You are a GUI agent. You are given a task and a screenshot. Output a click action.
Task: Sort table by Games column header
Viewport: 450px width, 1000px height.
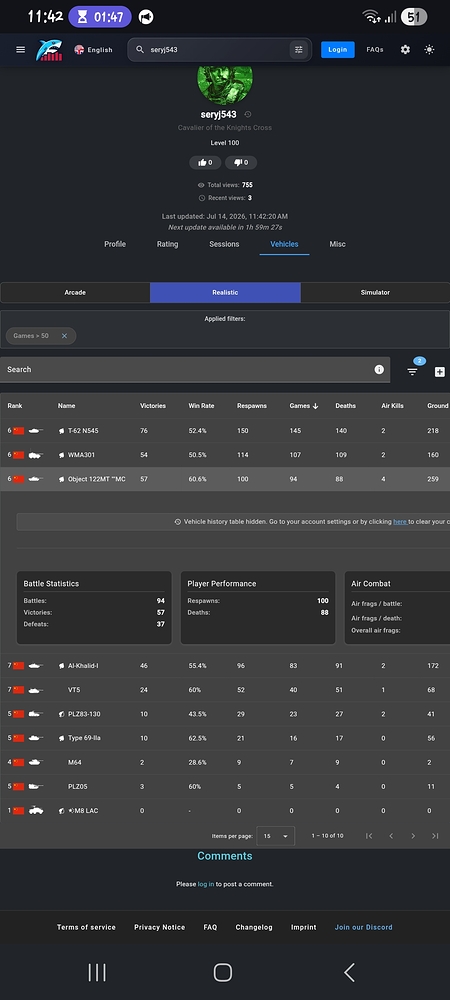click(300, 406)
